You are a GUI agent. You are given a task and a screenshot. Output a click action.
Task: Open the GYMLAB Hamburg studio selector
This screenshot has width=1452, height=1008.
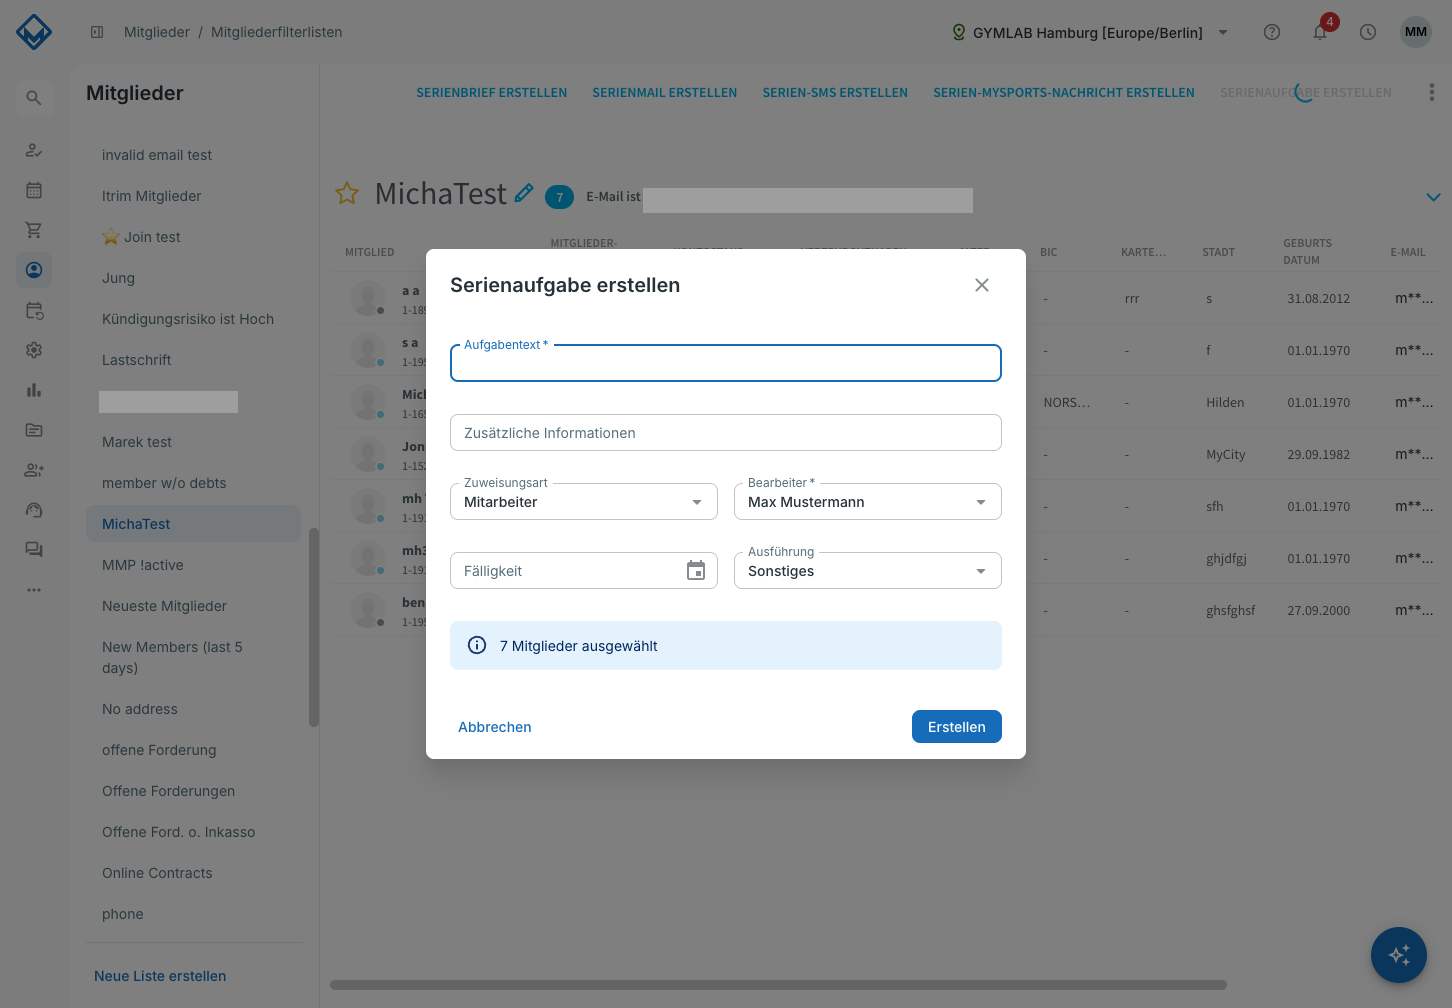[x=1090, y=32]
